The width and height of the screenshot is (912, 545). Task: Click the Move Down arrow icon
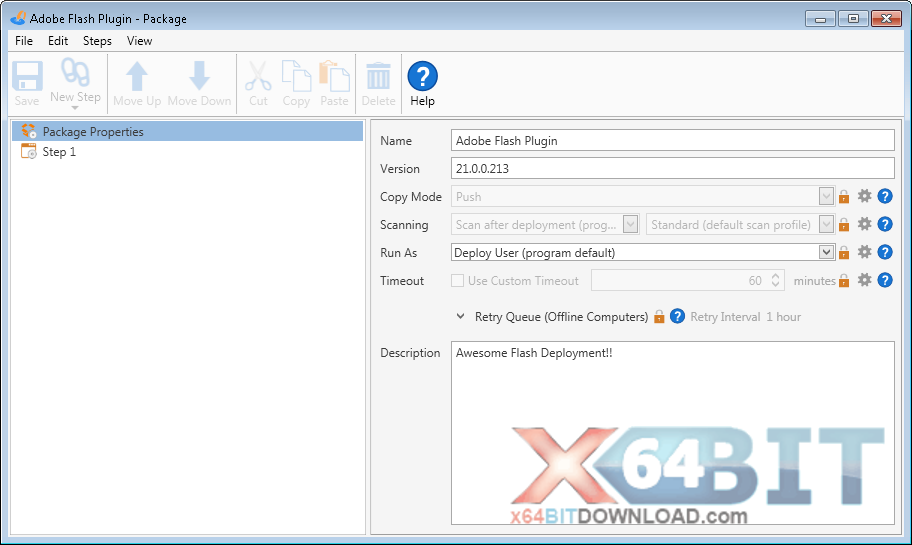(x=200, y=76)
